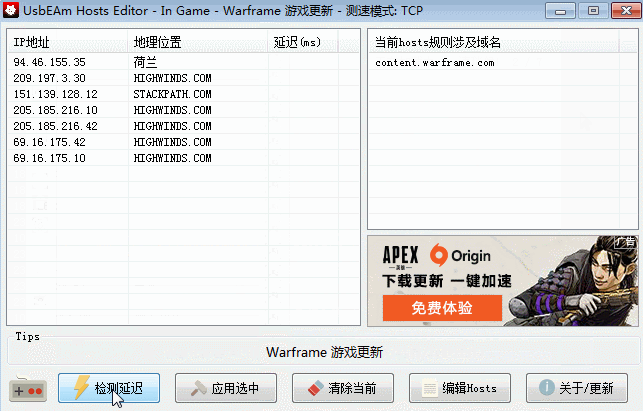This screenshot has height=411, width=643.
Task: Sort by IP地址 column header
Action: pyautogui.click(x=66, y=43)
